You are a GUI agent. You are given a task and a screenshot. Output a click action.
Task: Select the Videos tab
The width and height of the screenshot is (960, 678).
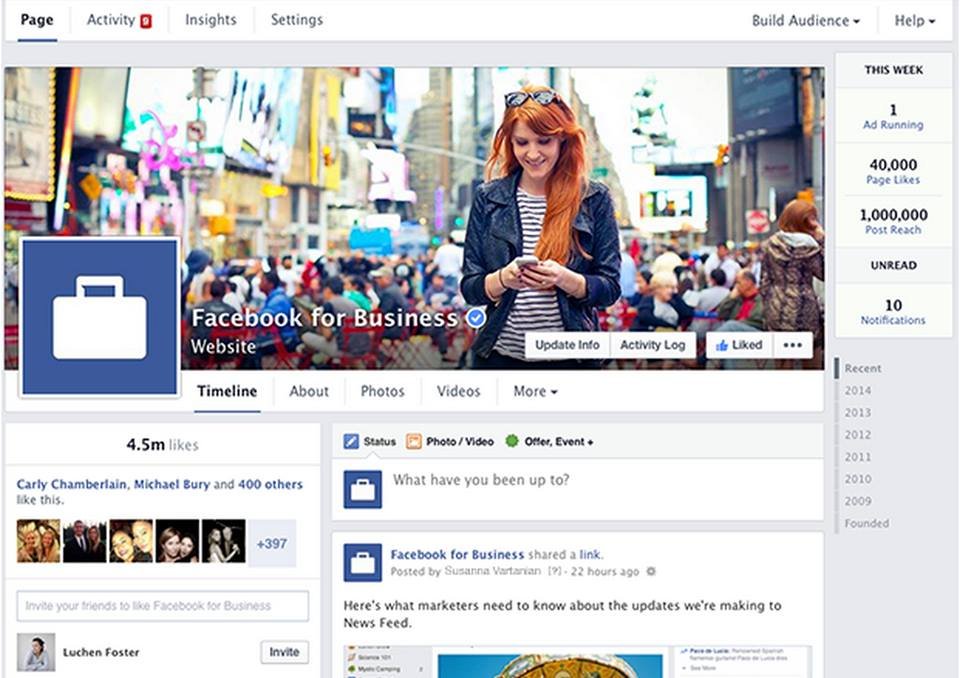(x=459, y=391)
